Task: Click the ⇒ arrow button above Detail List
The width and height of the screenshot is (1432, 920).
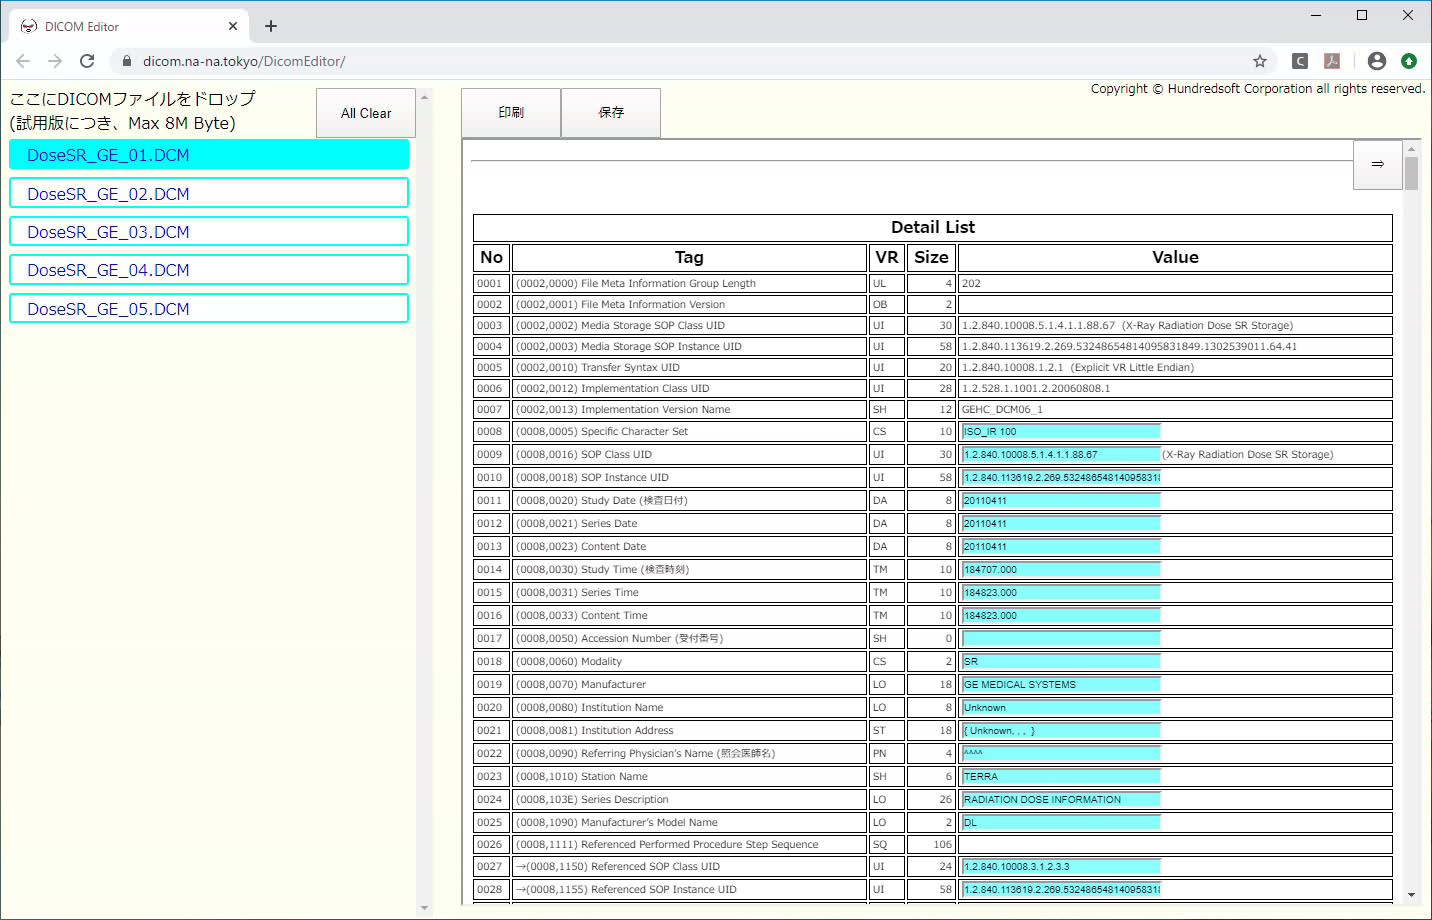Action: click(x=1378, y=165)
